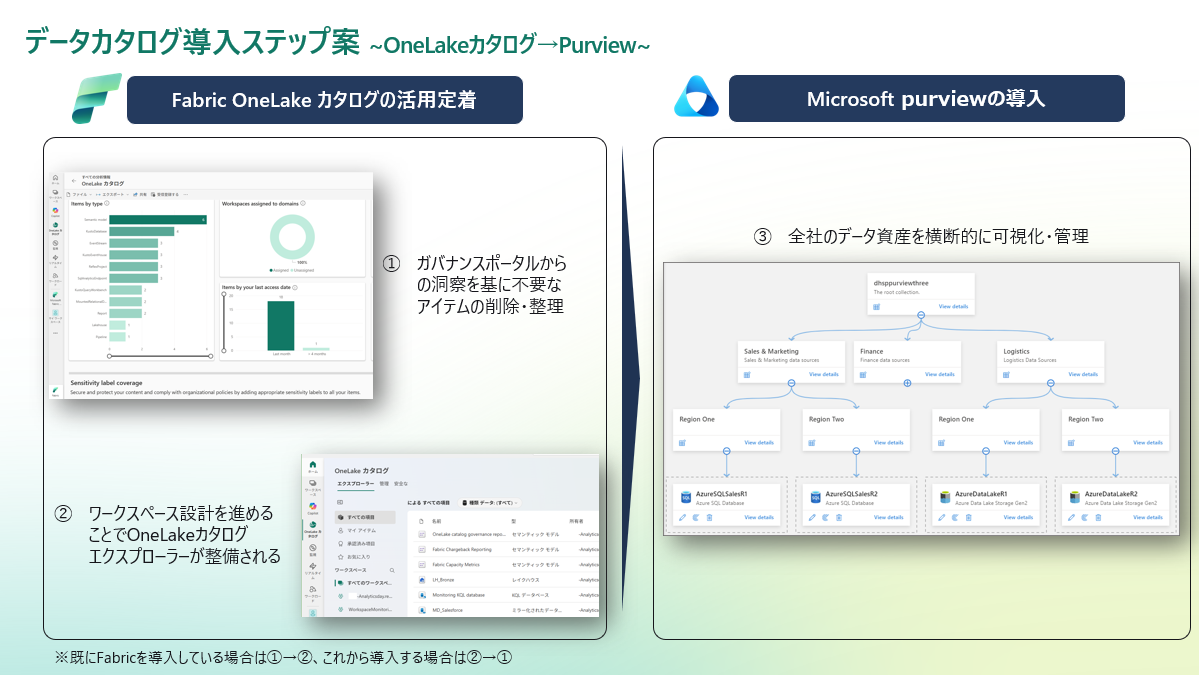This screenshot has height=675, width=1199.
Task: Click the donut chart of workspaces assigned to domains
Action: point(292,237)
